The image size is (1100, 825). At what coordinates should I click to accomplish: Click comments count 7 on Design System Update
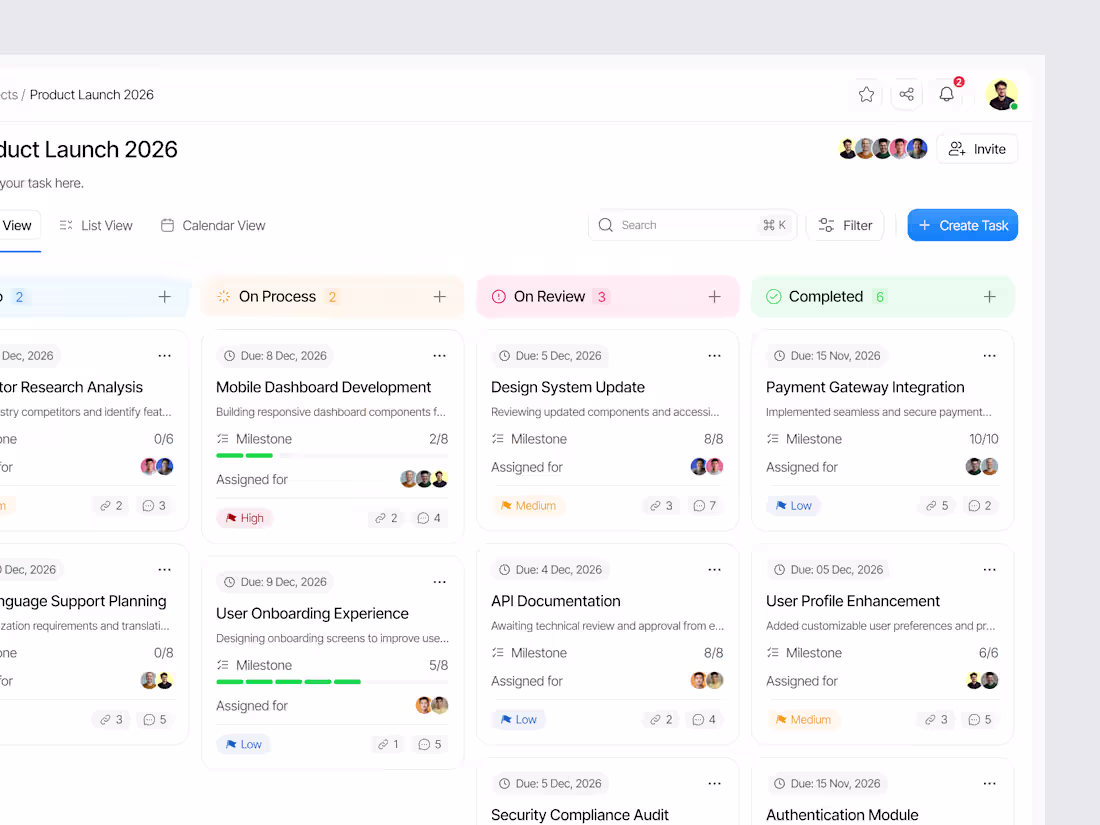coord(704,505)
